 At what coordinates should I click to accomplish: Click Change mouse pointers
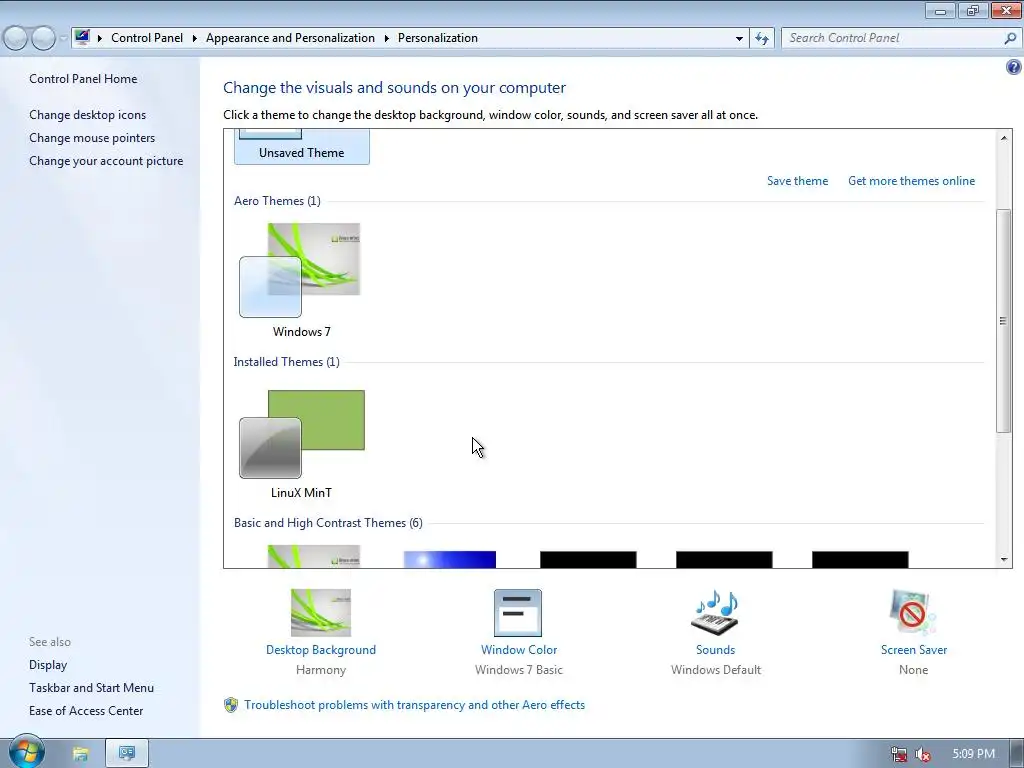92,138
